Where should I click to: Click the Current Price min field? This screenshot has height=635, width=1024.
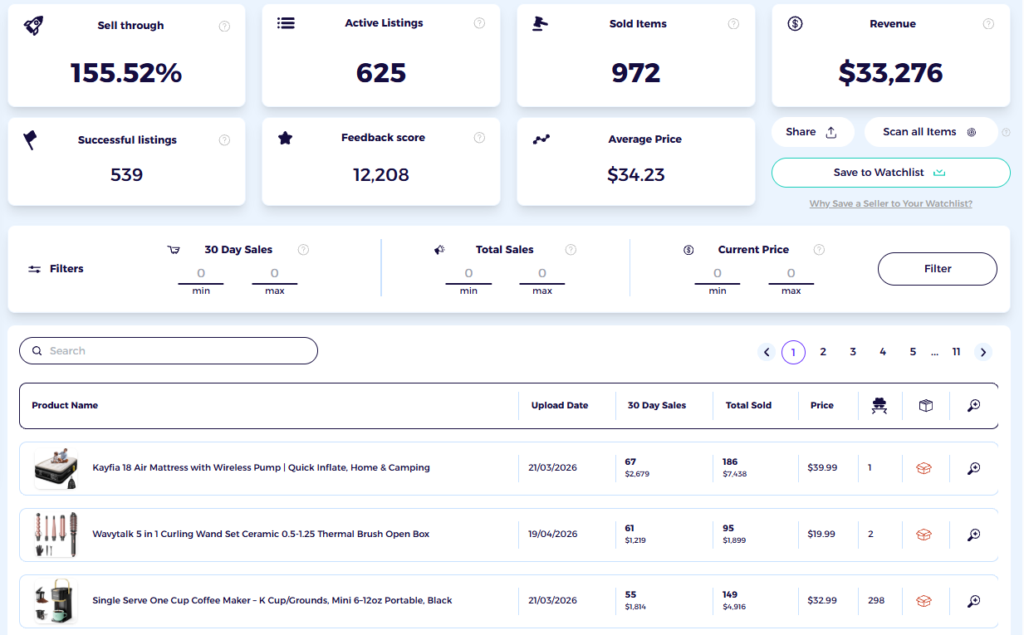[717, 274]
